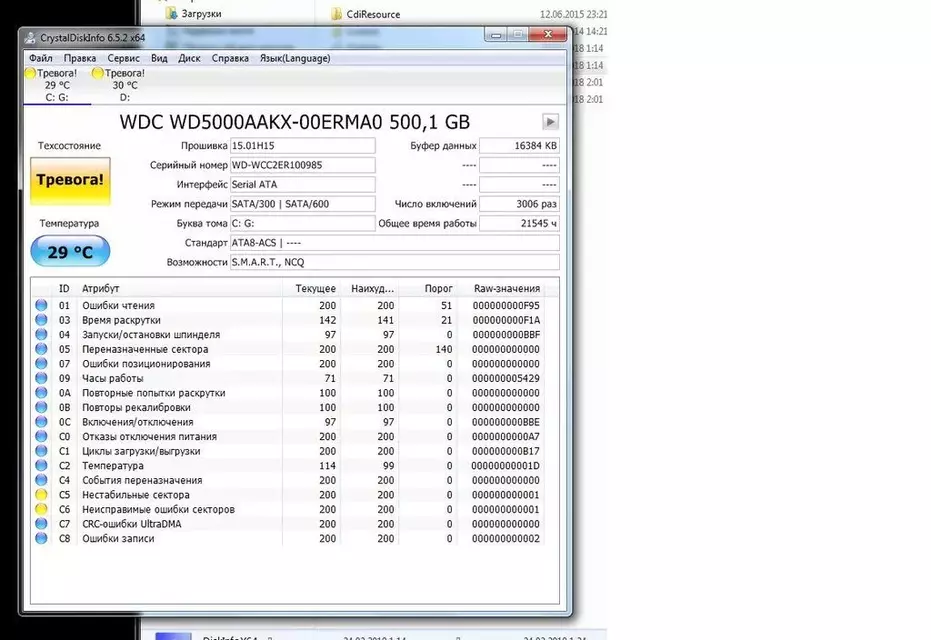Click the CrystalDiskInfo title bar icon
This screenshot has height=640, width=931.
click(x=30, y=37)
